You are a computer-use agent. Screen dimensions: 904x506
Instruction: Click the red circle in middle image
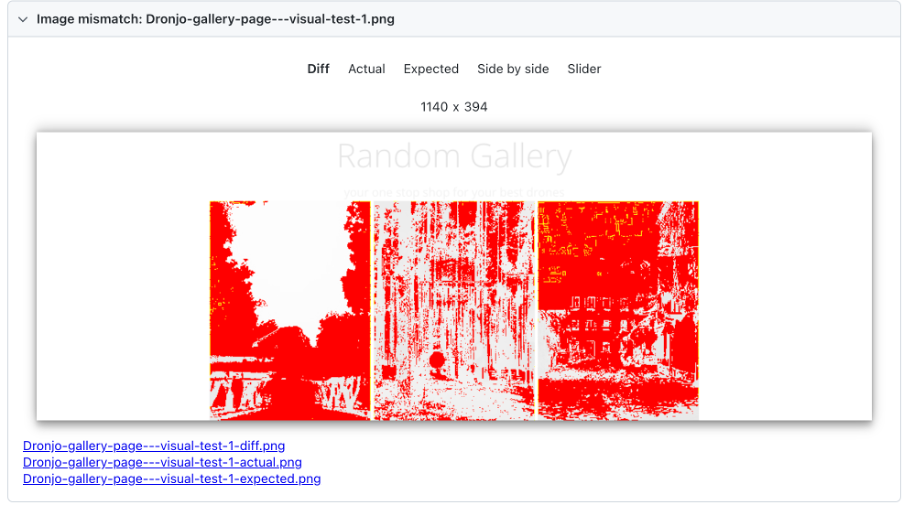coord(437,360)
